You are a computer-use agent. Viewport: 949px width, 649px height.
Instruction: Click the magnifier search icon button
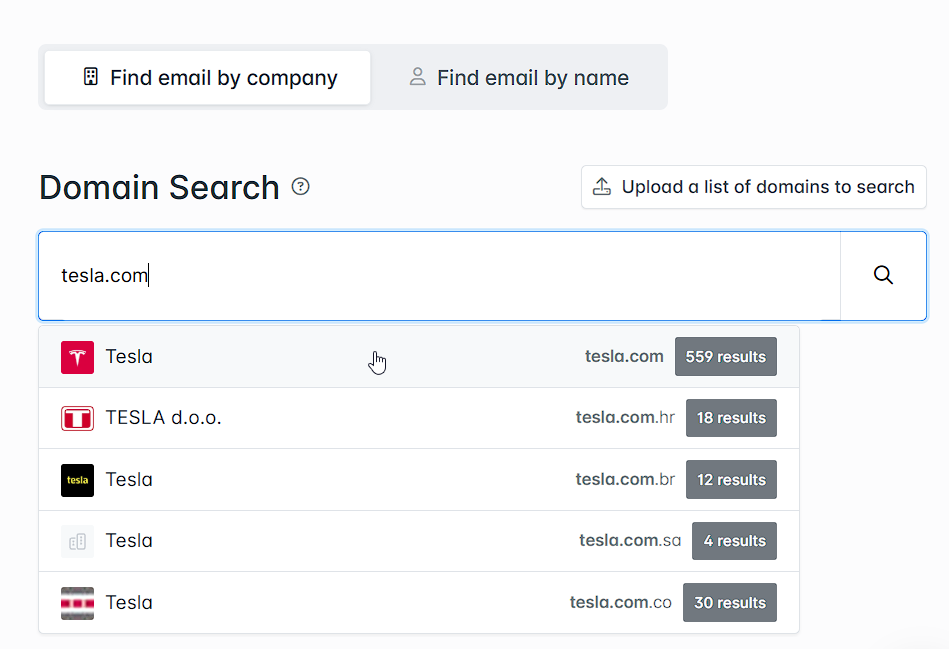(x=883, y=275)
